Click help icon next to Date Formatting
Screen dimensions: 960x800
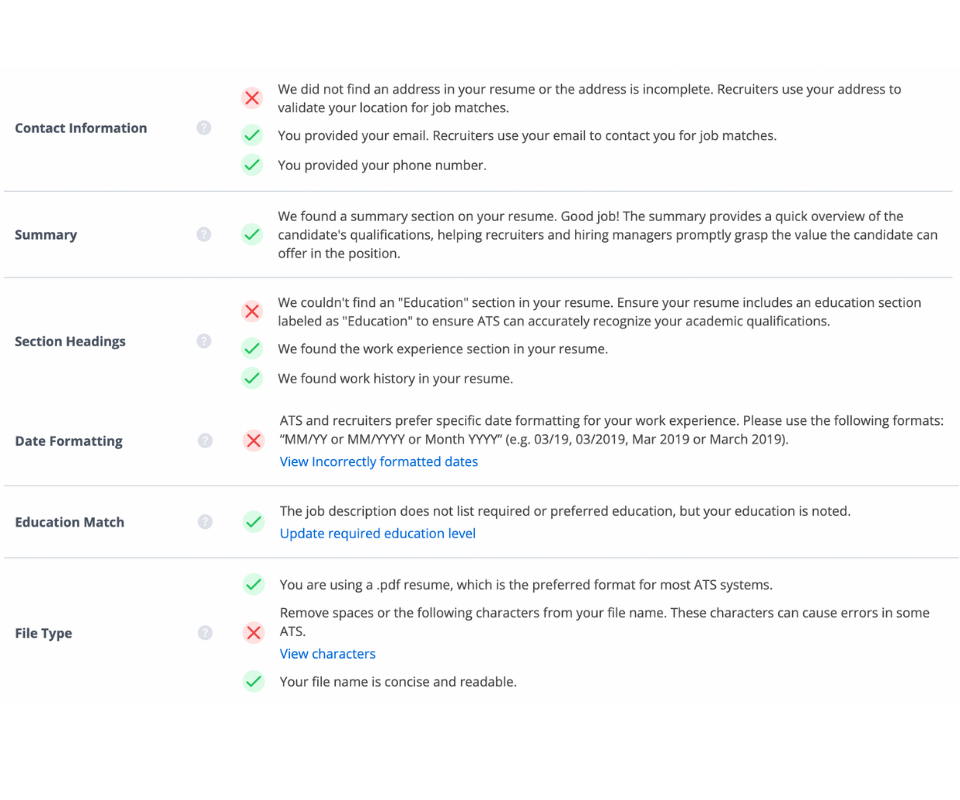(x=205, y=440)
